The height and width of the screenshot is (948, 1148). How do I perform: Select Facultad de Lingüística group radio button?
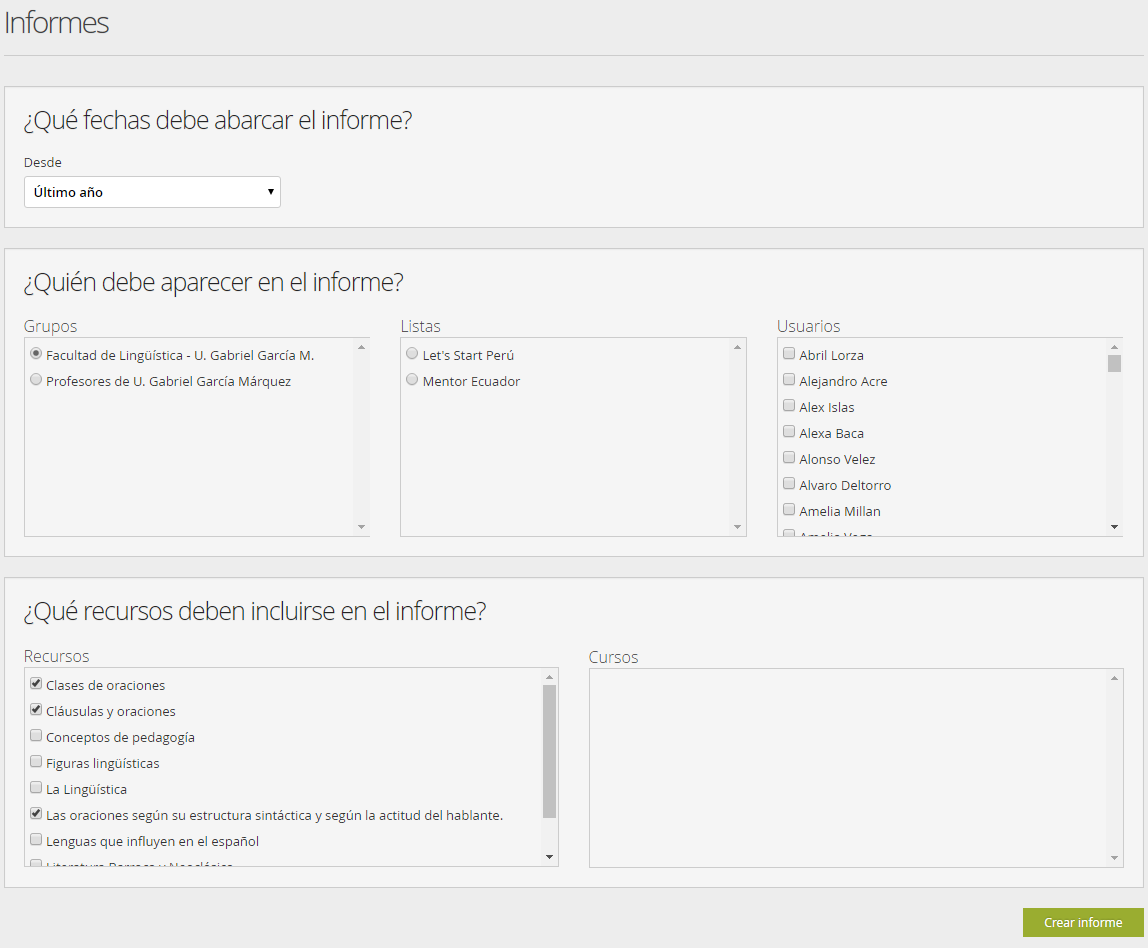click(37, 354)
